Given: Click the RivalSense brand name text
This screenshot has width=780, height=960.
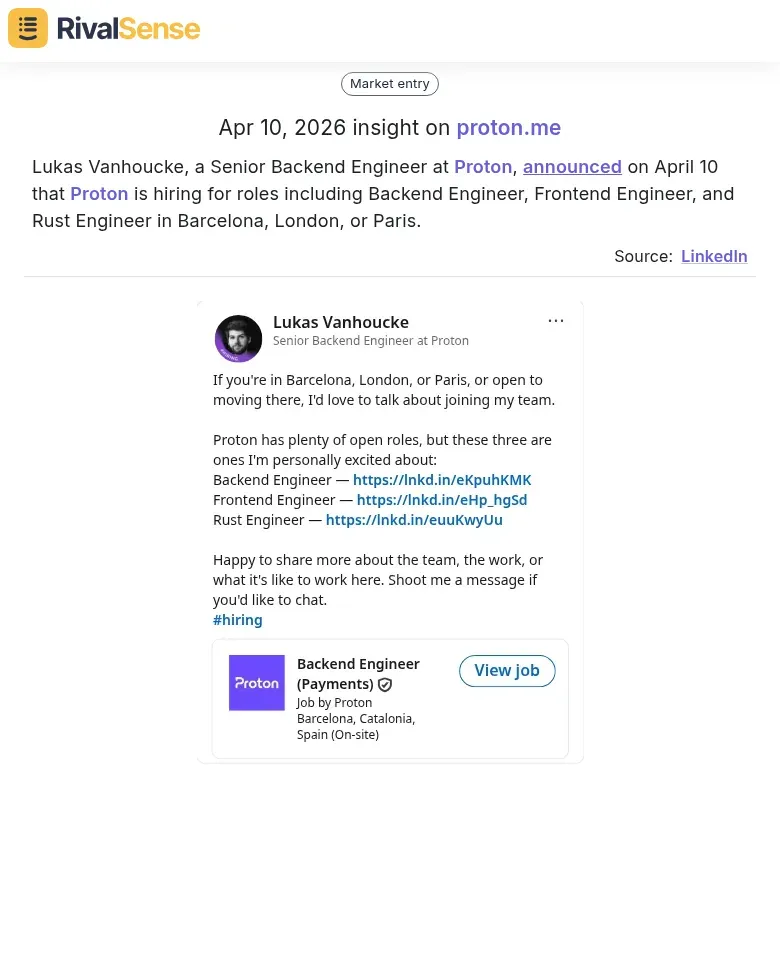Looking at the screenshot, I should pyautogui.click(x=128, y=28).
